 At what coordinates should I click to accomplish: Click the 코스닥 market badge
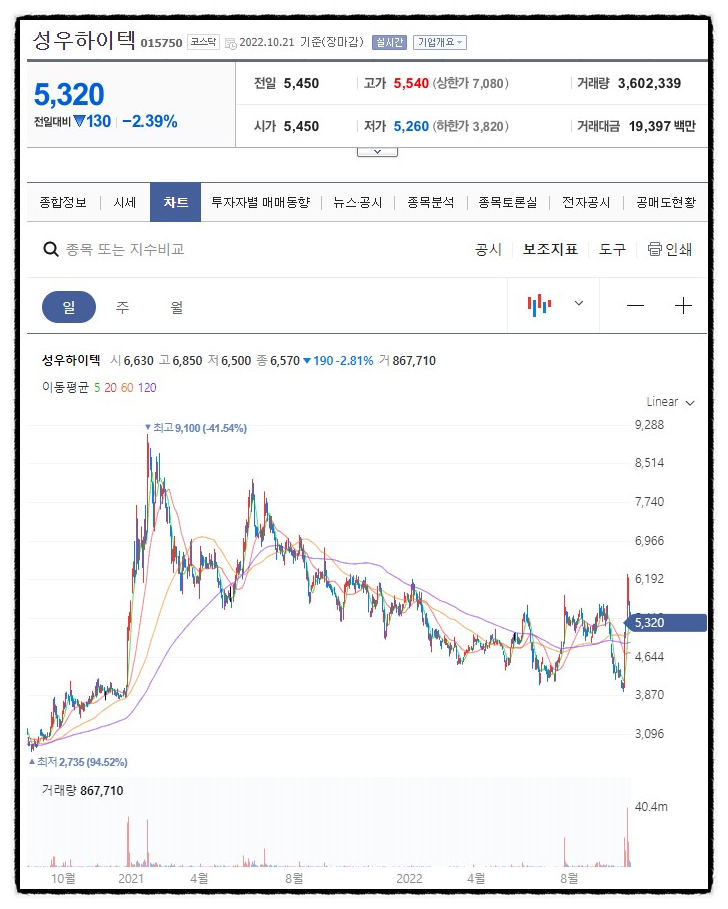coord(203,42)
